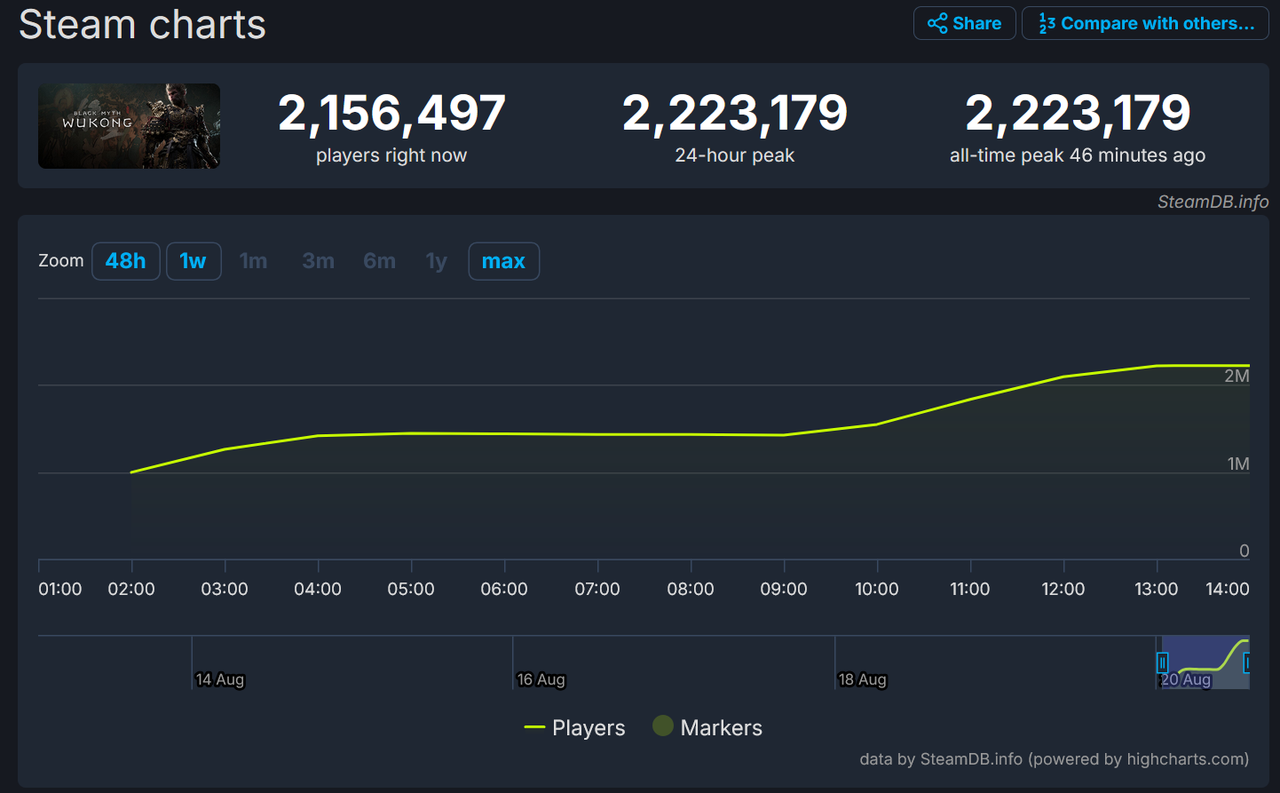The image size is (1280, 793).
Task: Set chart zoom to 1m
Action: (253, 261)
